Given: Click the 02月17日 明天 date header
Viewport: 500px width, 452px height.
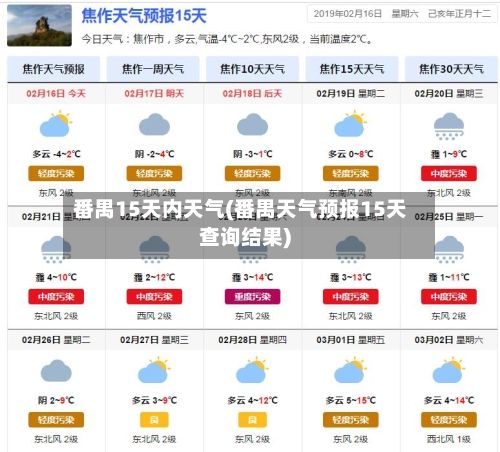Looking at the screenshot, I should click(x=154, y=93).
